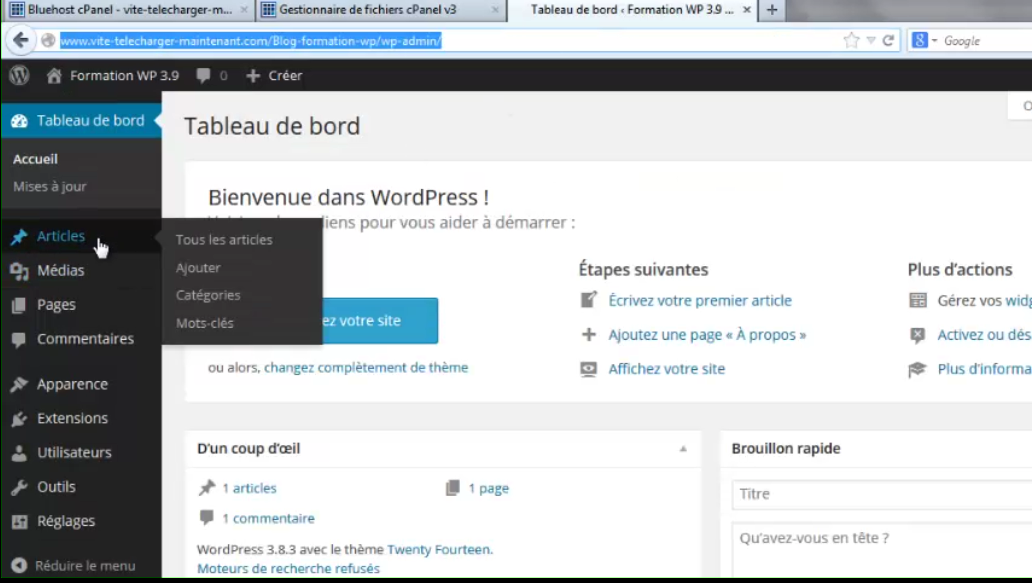Open the URL bar history dropdown arrow
The height and width of the screenshot is (583, 1032).
871,41
